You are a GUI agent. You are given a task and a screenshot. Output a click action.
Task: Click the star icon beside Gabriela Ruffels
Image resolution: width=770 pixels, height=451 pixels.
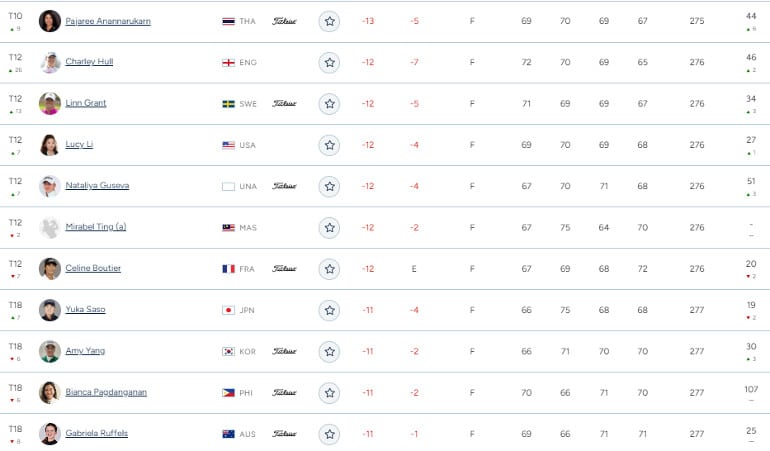coord(329,434)
